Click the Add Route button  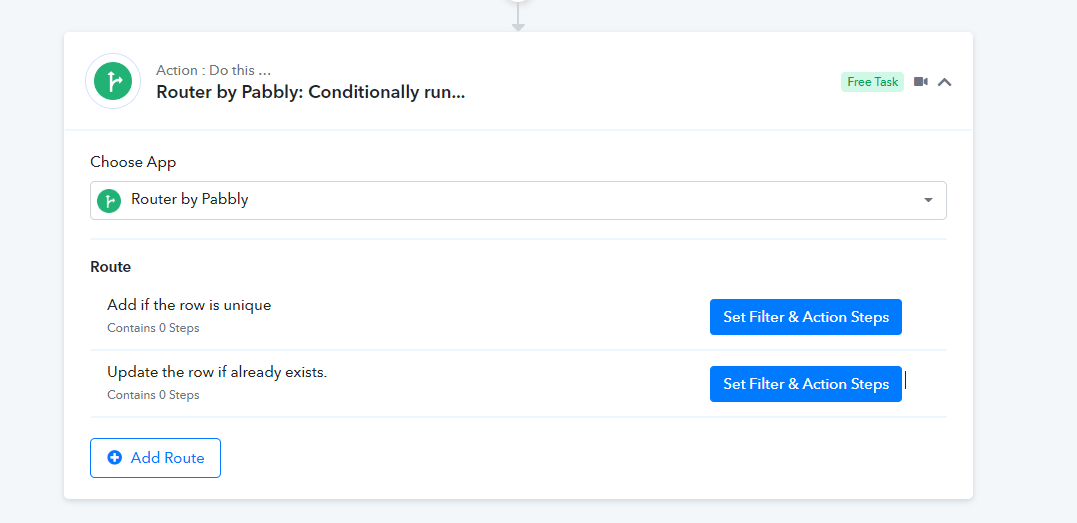pos(155,458)
